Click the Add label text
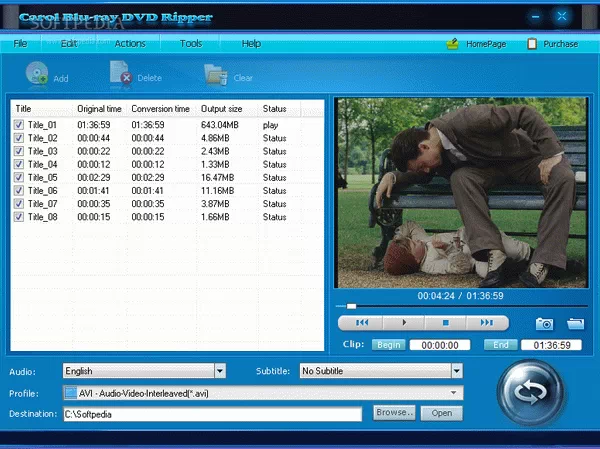The width and height of the screenshot is (600, 449). coord(61,78)
